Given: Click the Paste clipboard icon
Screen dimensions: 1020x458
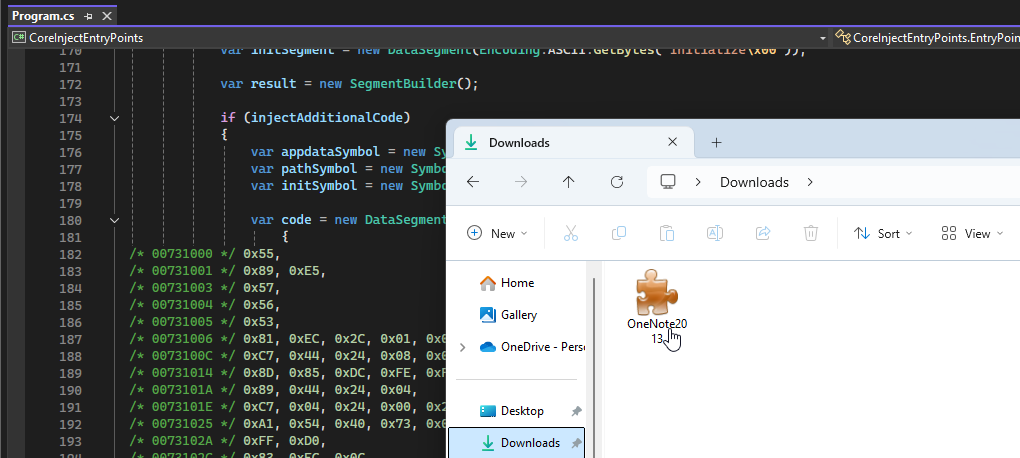Looking at the screenshot, I should [667, 233].
